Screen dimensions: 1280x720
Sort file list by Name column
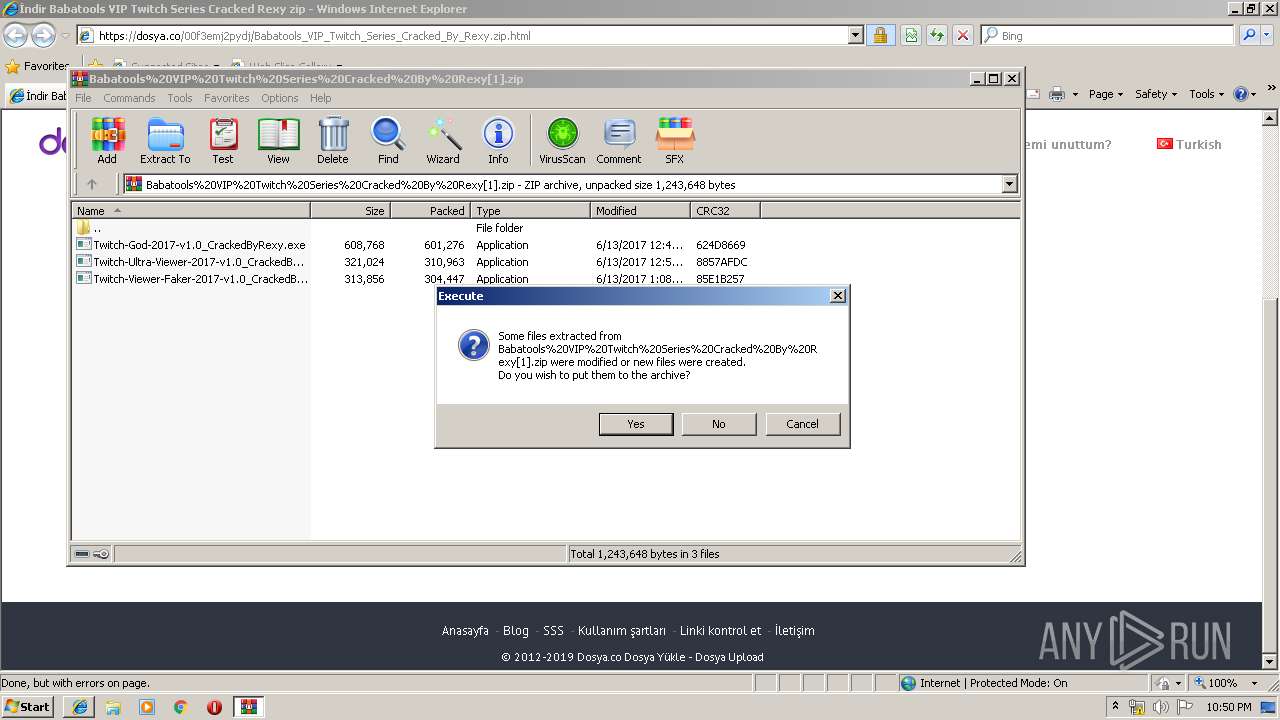191,211
